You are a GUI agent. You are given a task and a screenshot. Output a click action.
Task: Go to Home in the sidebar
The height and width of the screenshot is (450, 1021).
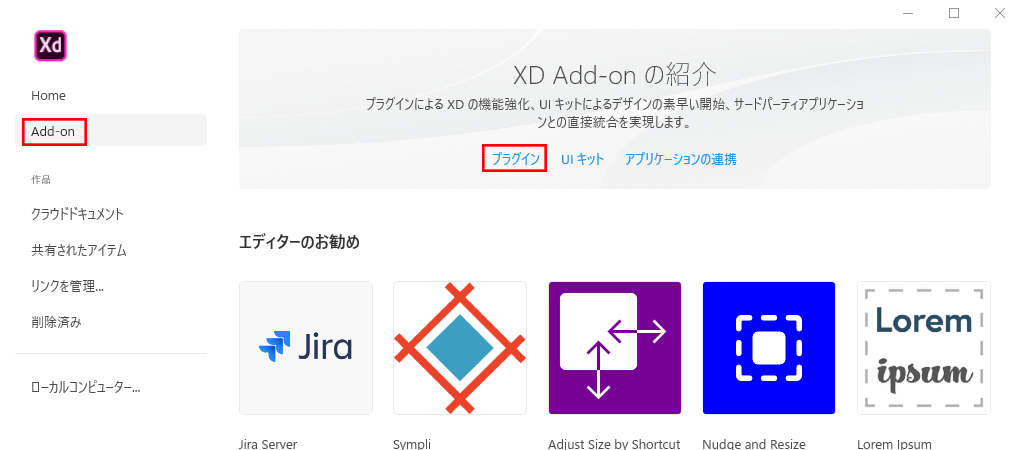click(x=48, y=96)
